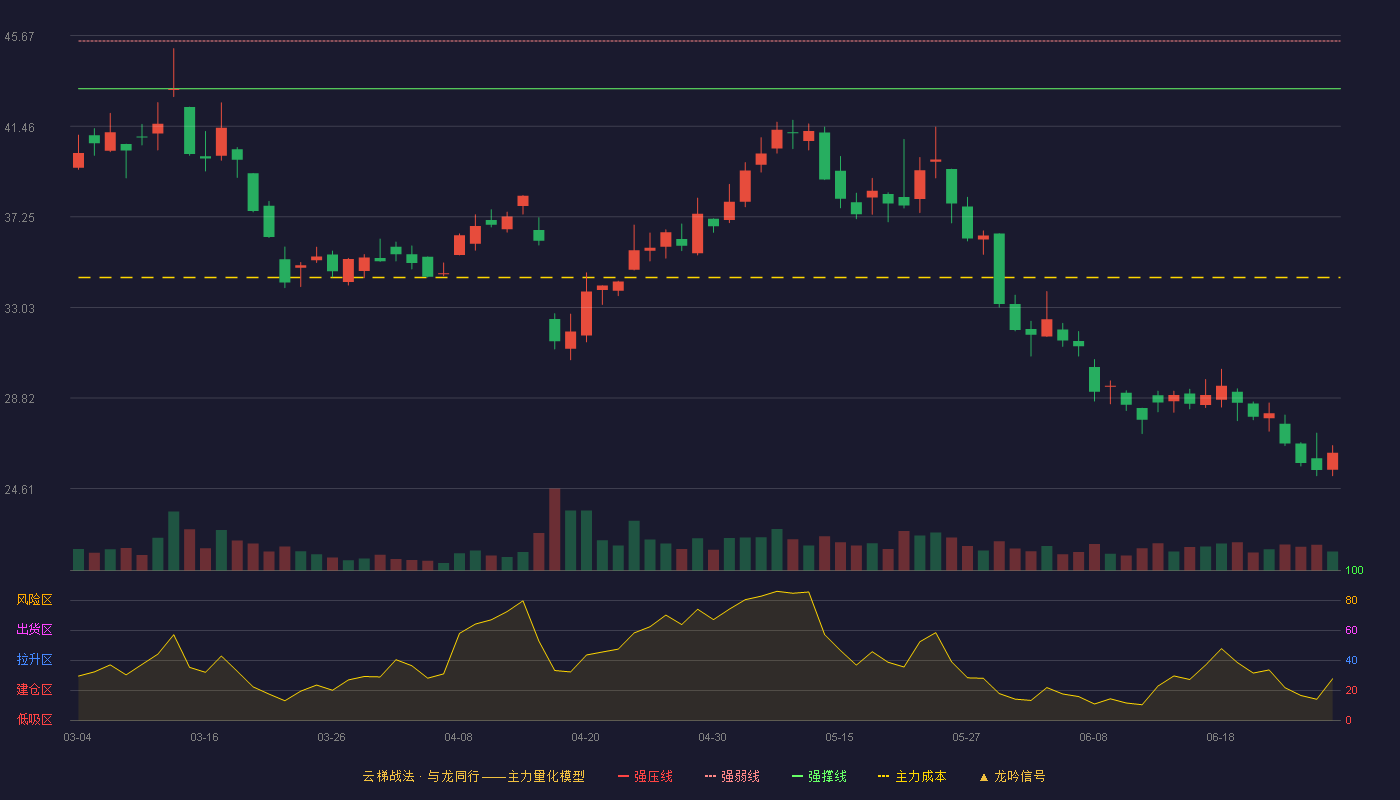Screen dimensions: 1400x800
Task: Click the yellow triangle 龙吟信号 legend icon
Action: (x=984, y=776)
